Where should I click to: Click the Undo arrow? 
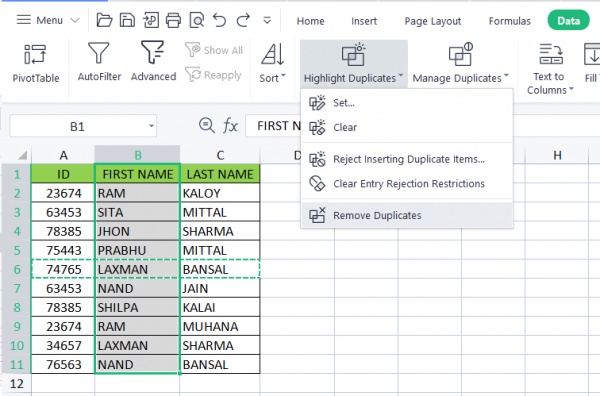pos(220,20)
